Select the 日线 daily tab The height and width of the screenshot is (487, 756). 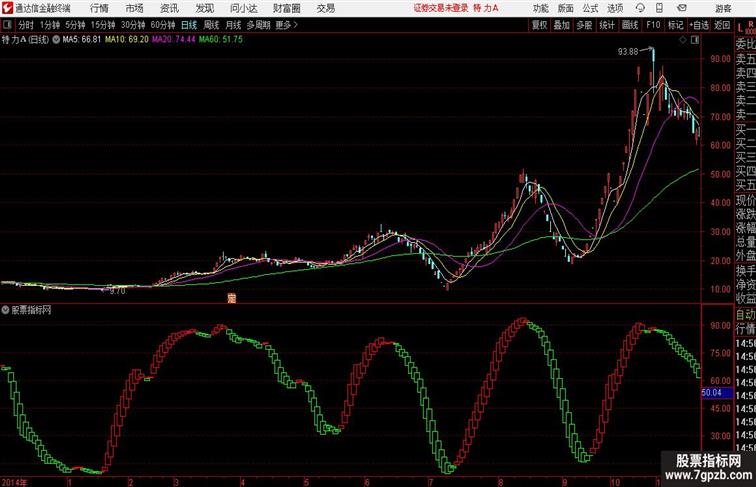pos(189,25)
